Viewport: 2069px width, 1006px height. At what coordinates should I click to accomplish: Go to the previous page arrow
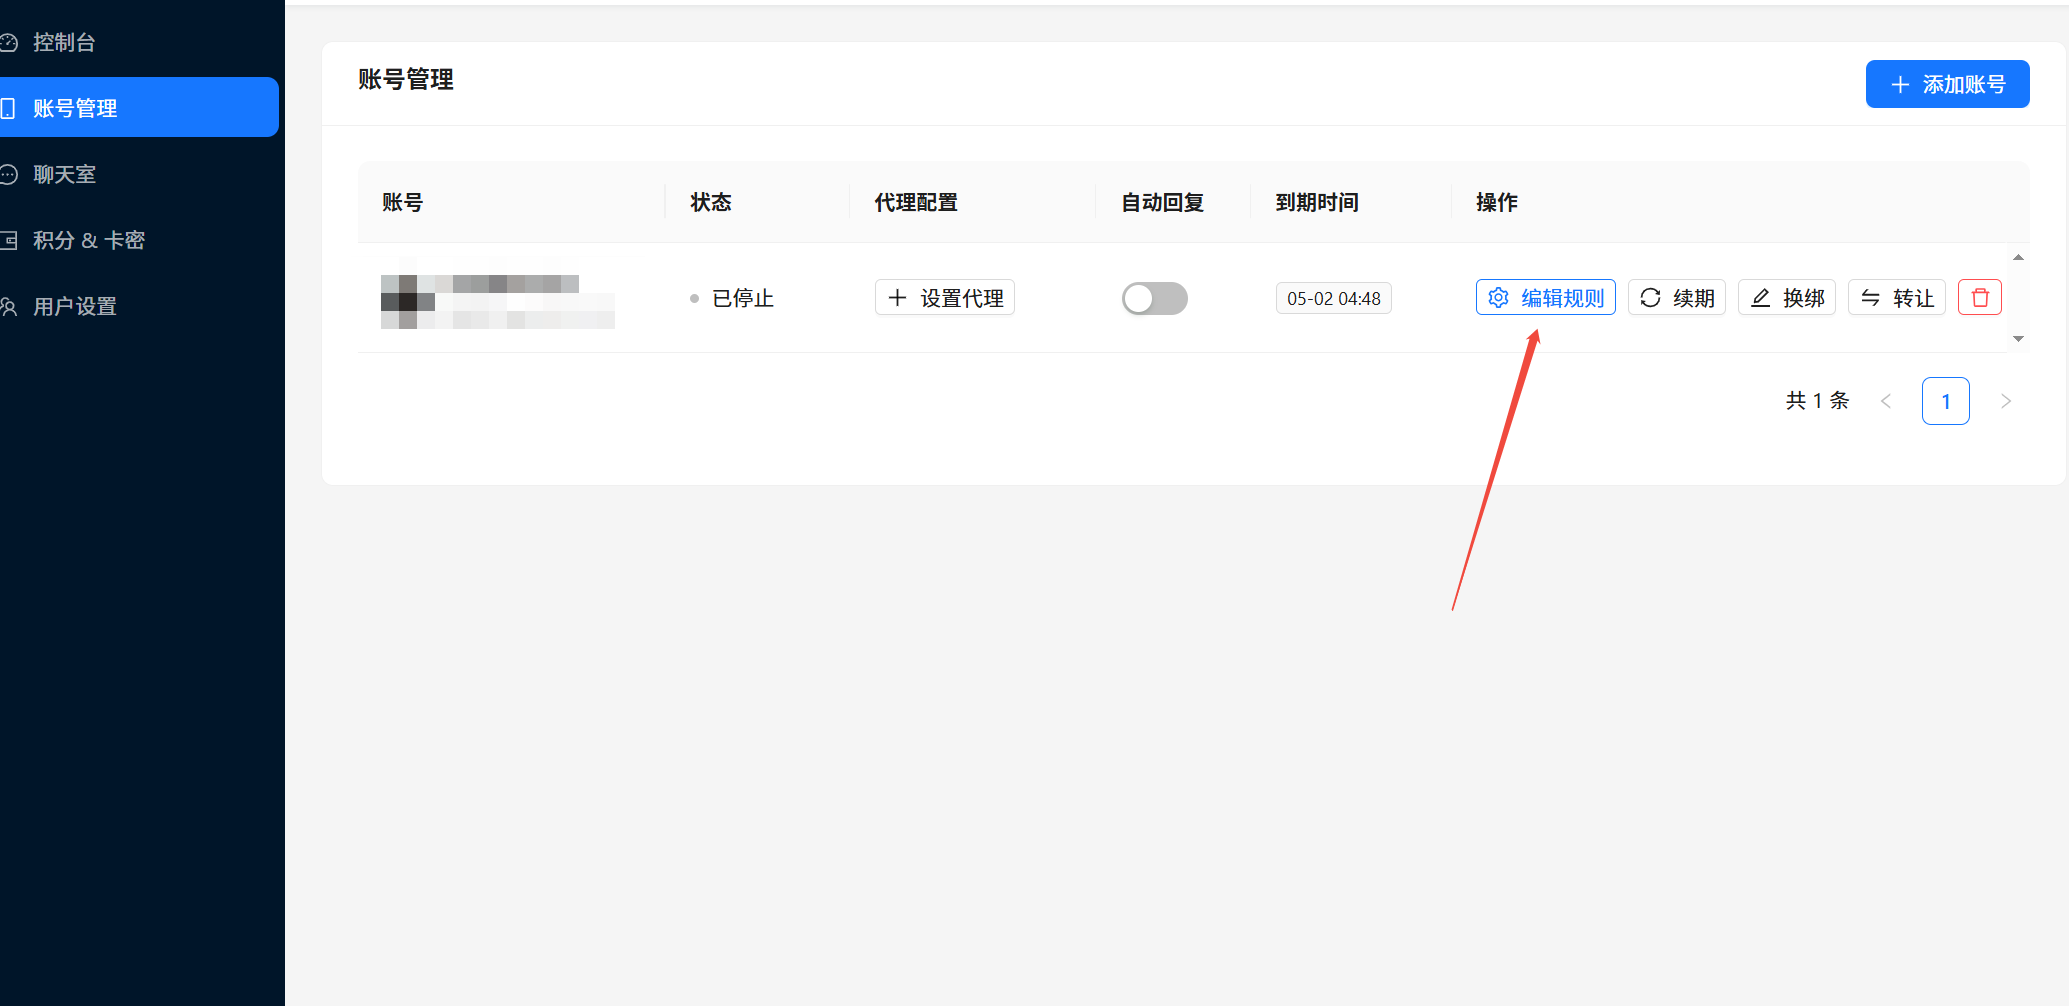1886,401
